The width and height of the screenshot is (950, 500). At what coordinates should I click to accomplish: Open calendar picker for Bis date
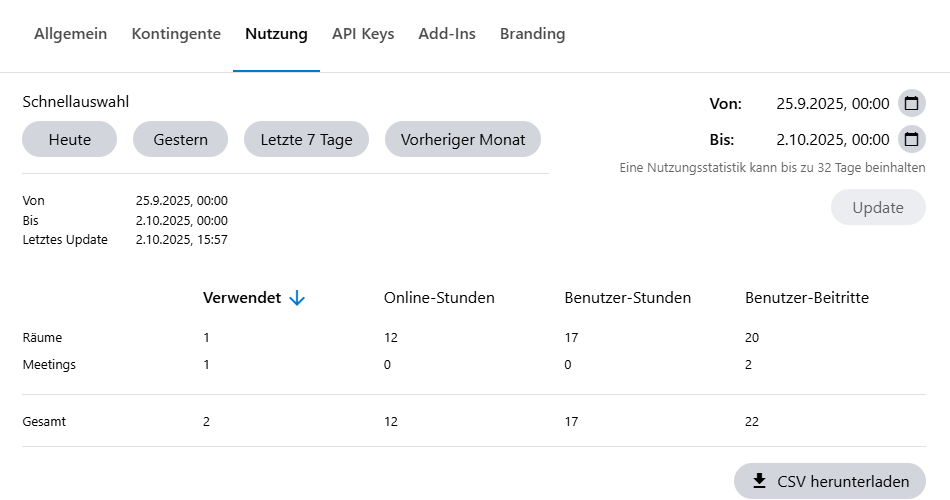(911, 139)
